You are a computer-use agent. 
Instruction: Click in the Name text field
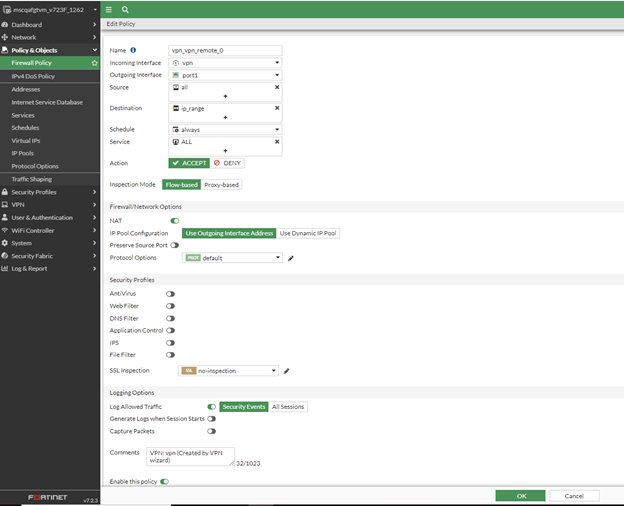pos(225,50)
